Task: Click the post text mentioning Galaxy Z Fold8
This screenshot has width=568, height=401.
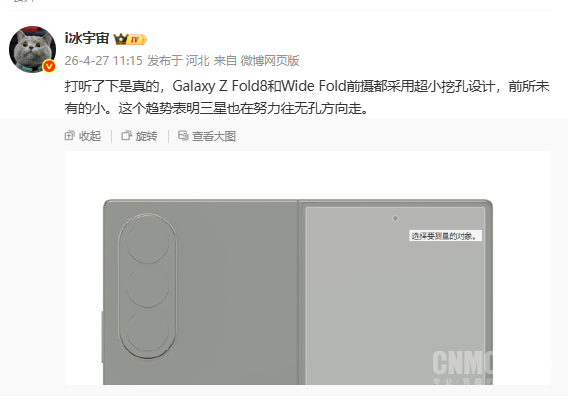Action: [x=307, y=97]
